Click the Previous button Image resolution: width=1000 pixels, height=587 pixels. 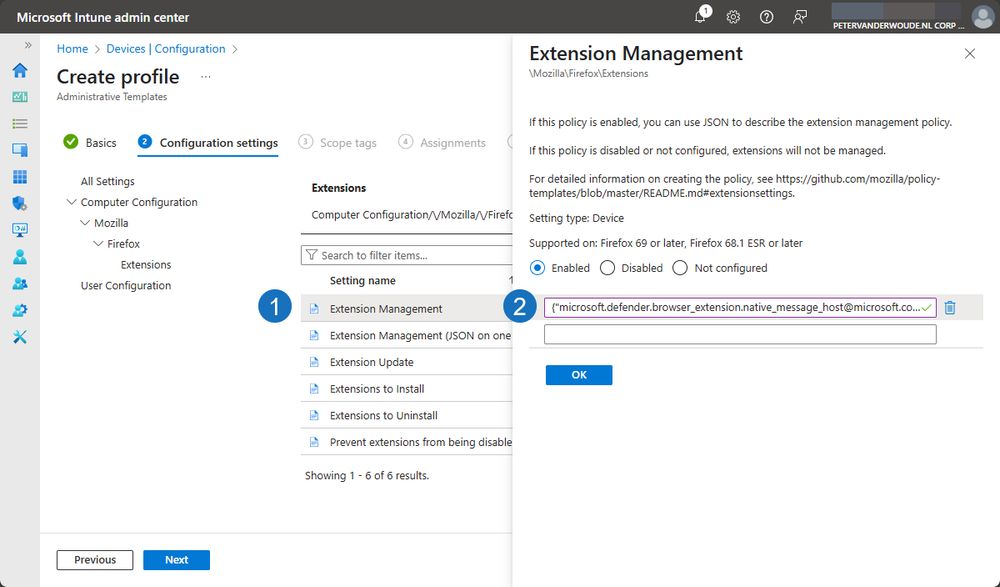click(x=95, y=560)
